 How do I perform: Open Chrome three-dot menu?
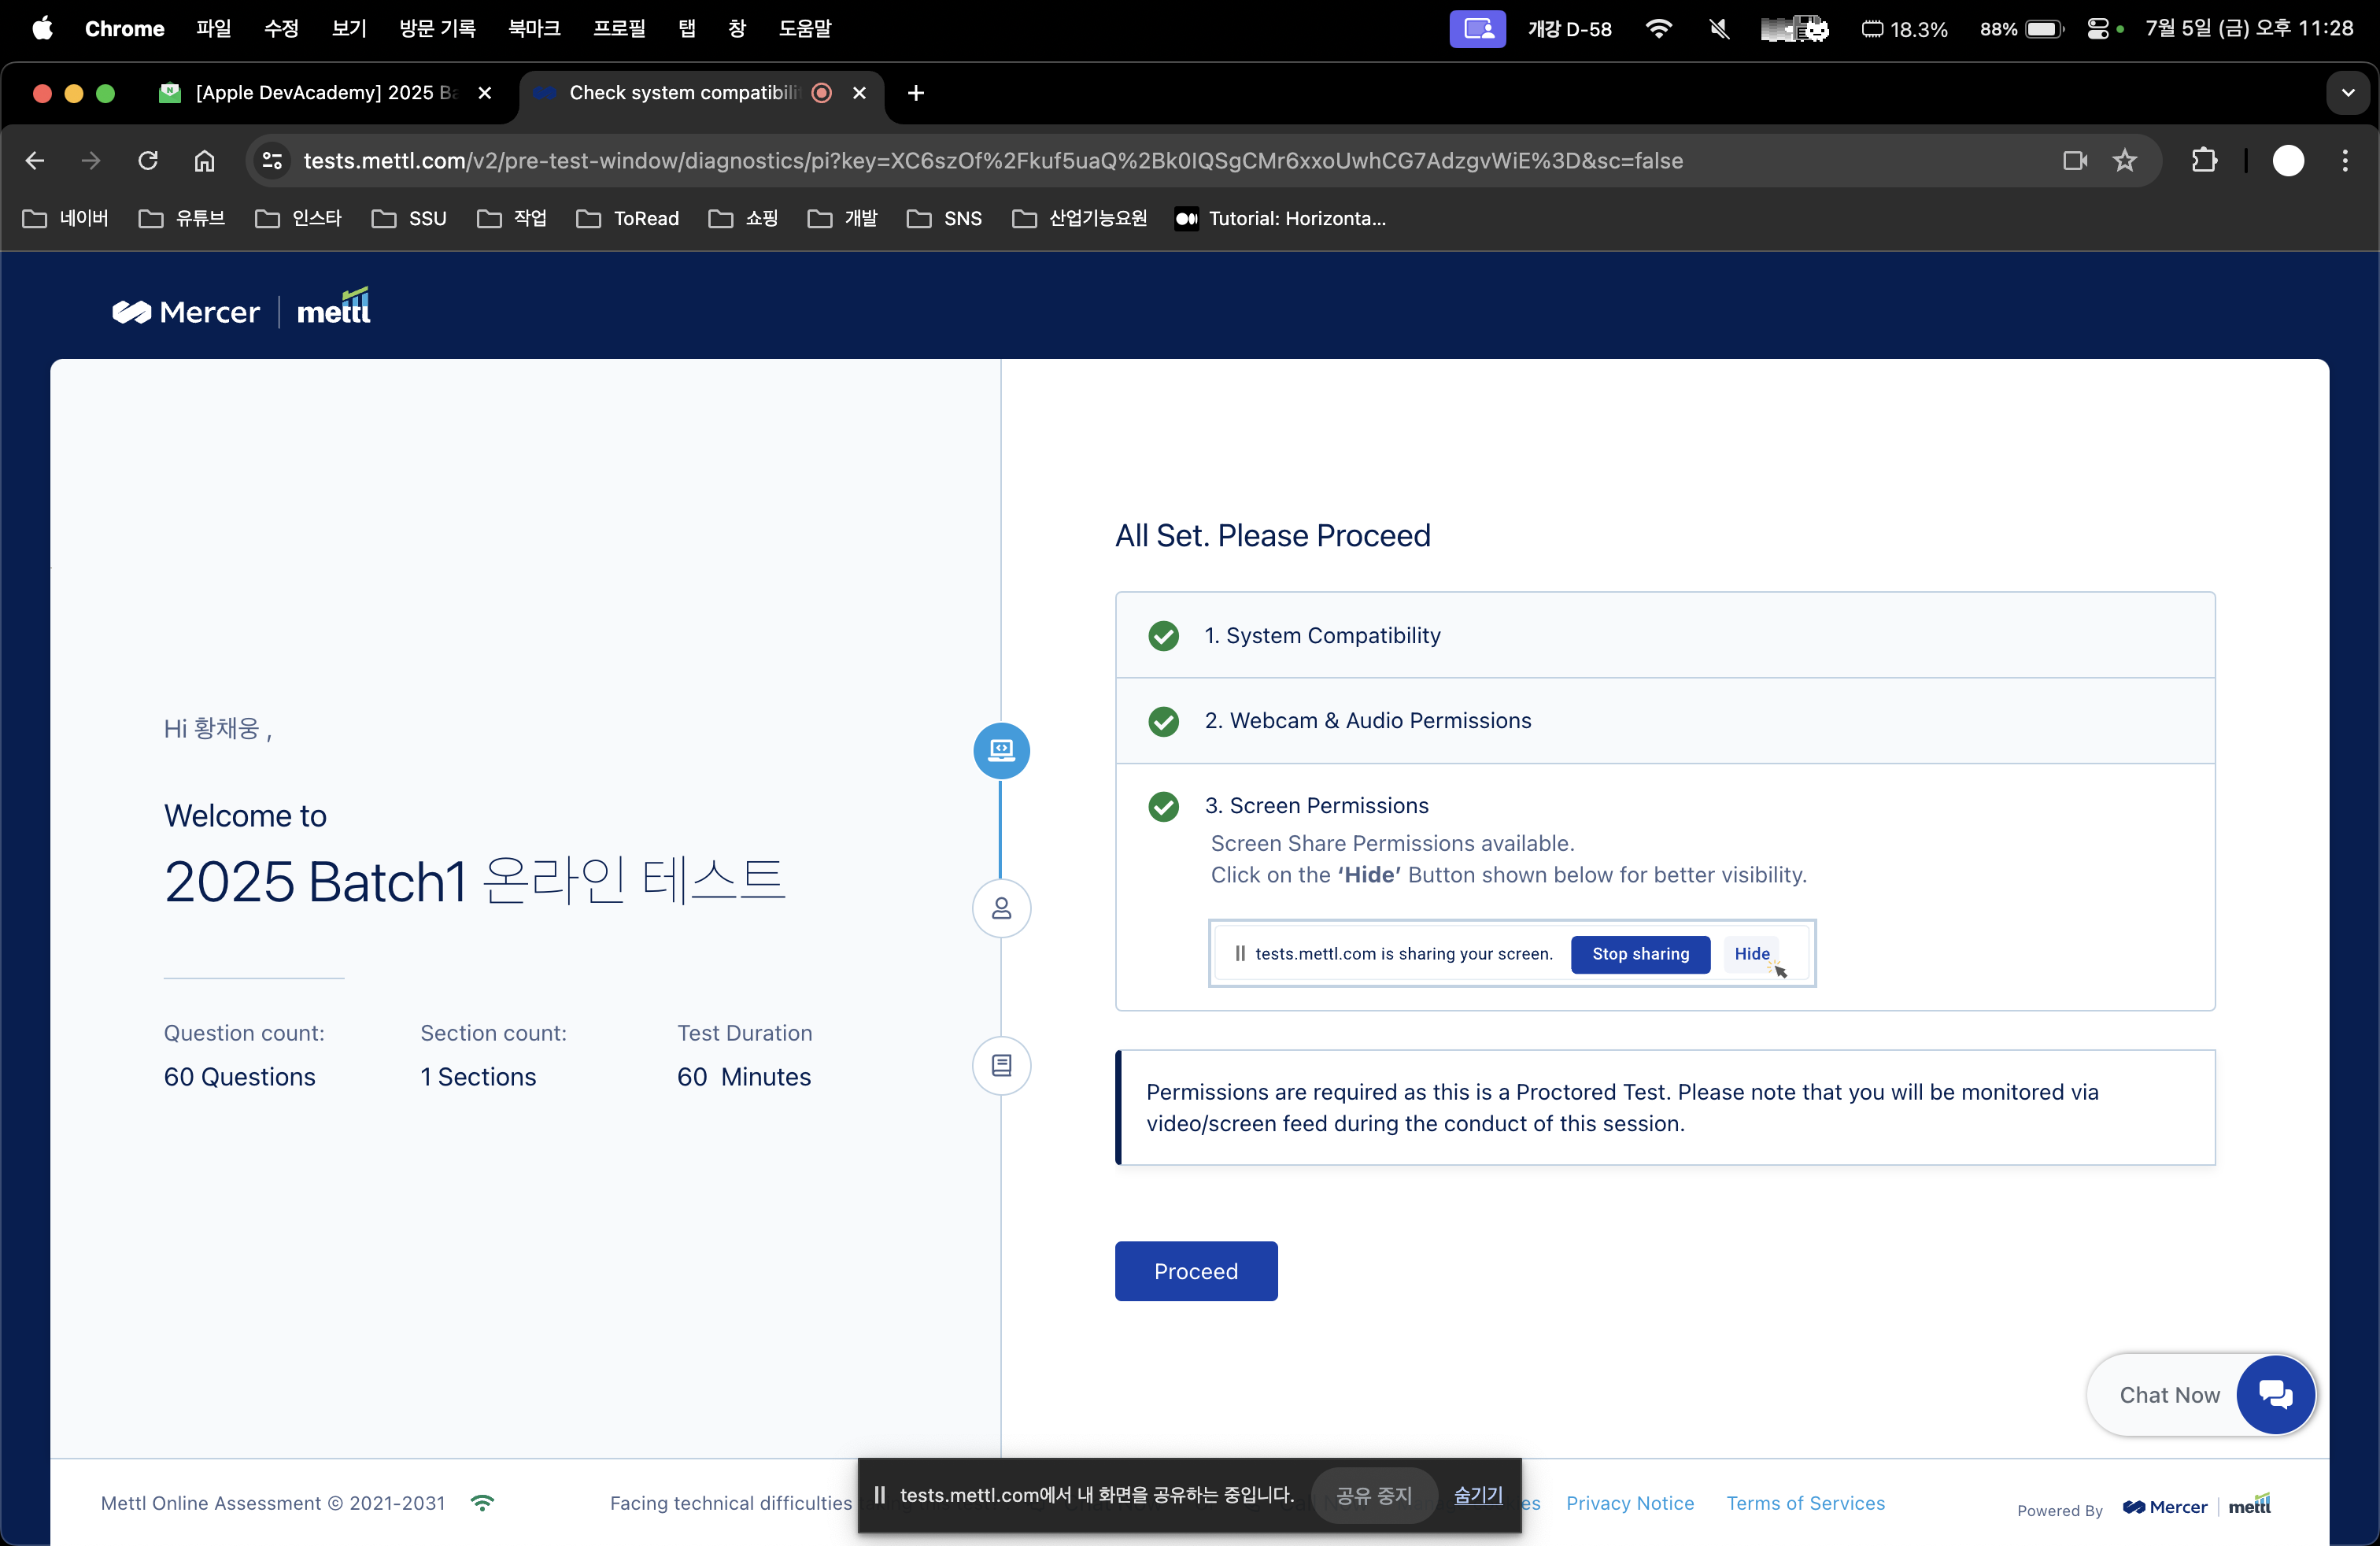click(2345, 161)
